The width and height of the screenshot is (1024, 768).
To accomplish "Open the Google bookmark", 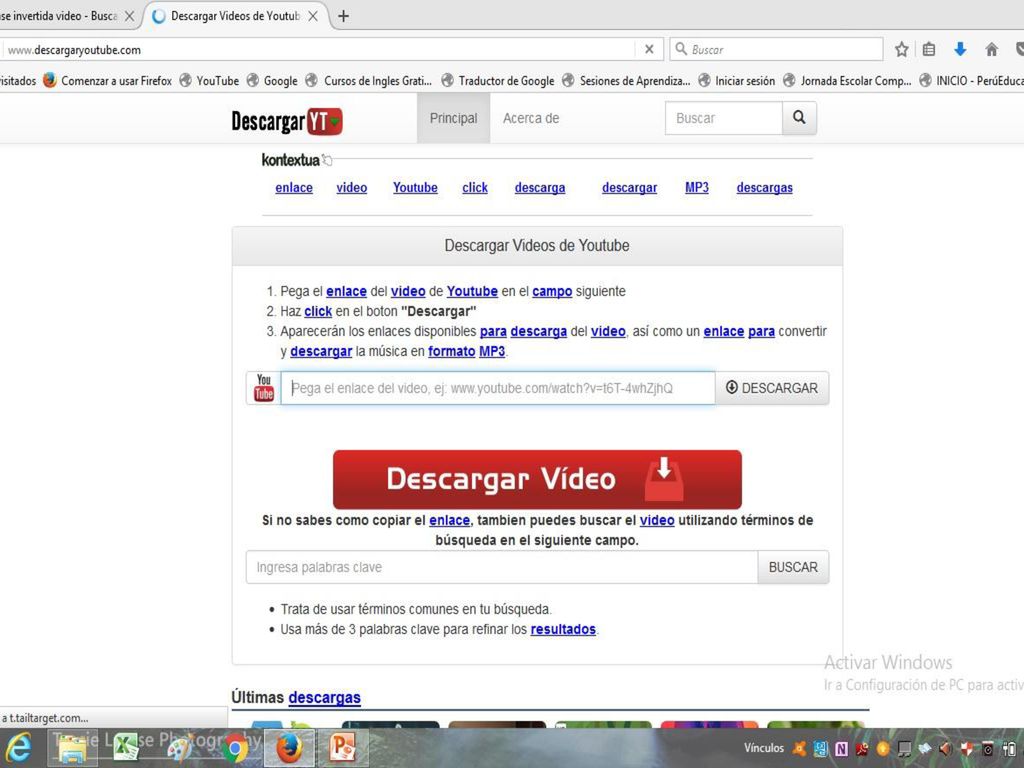I will click(x=272, y=80).
